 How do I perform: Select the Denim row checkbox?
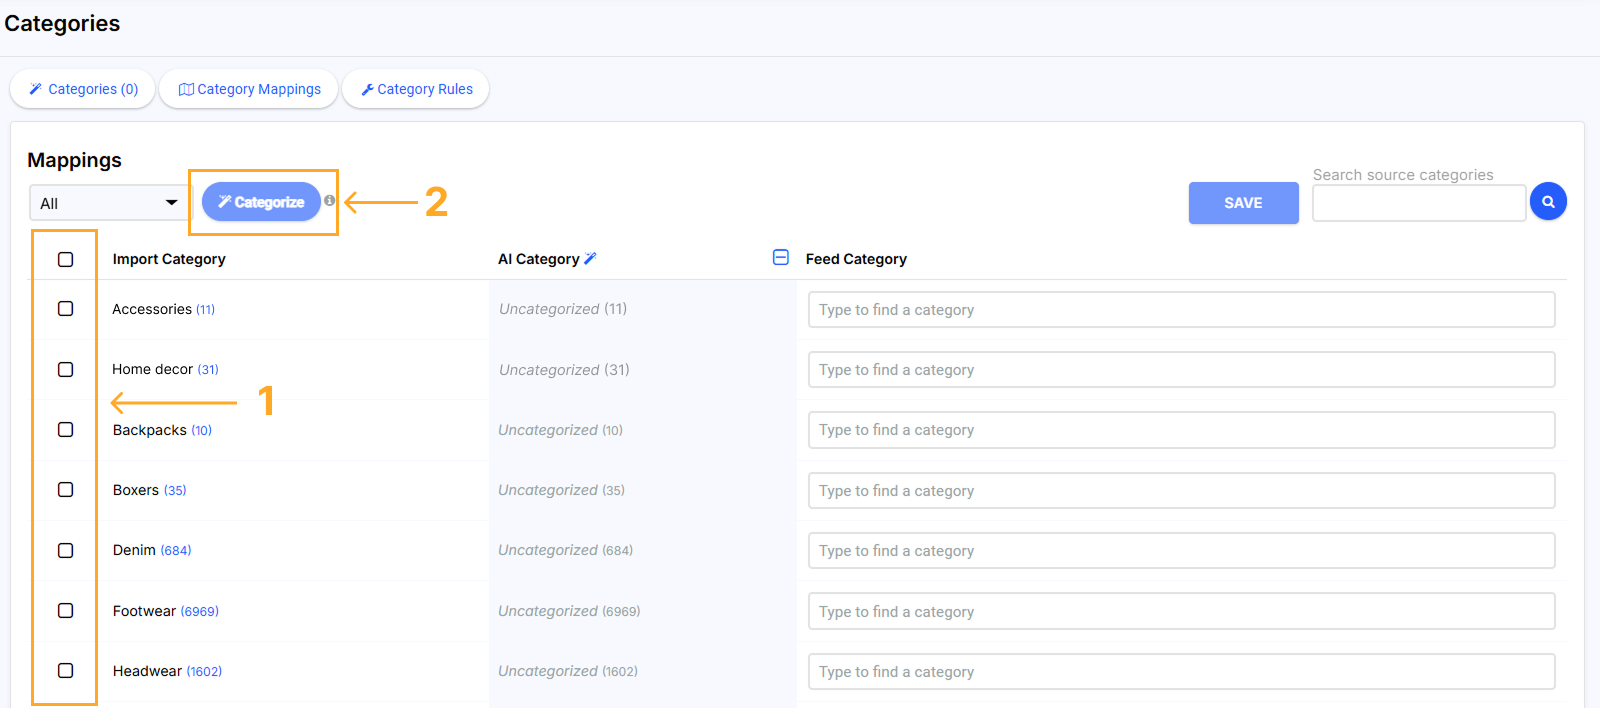(66, 551)
